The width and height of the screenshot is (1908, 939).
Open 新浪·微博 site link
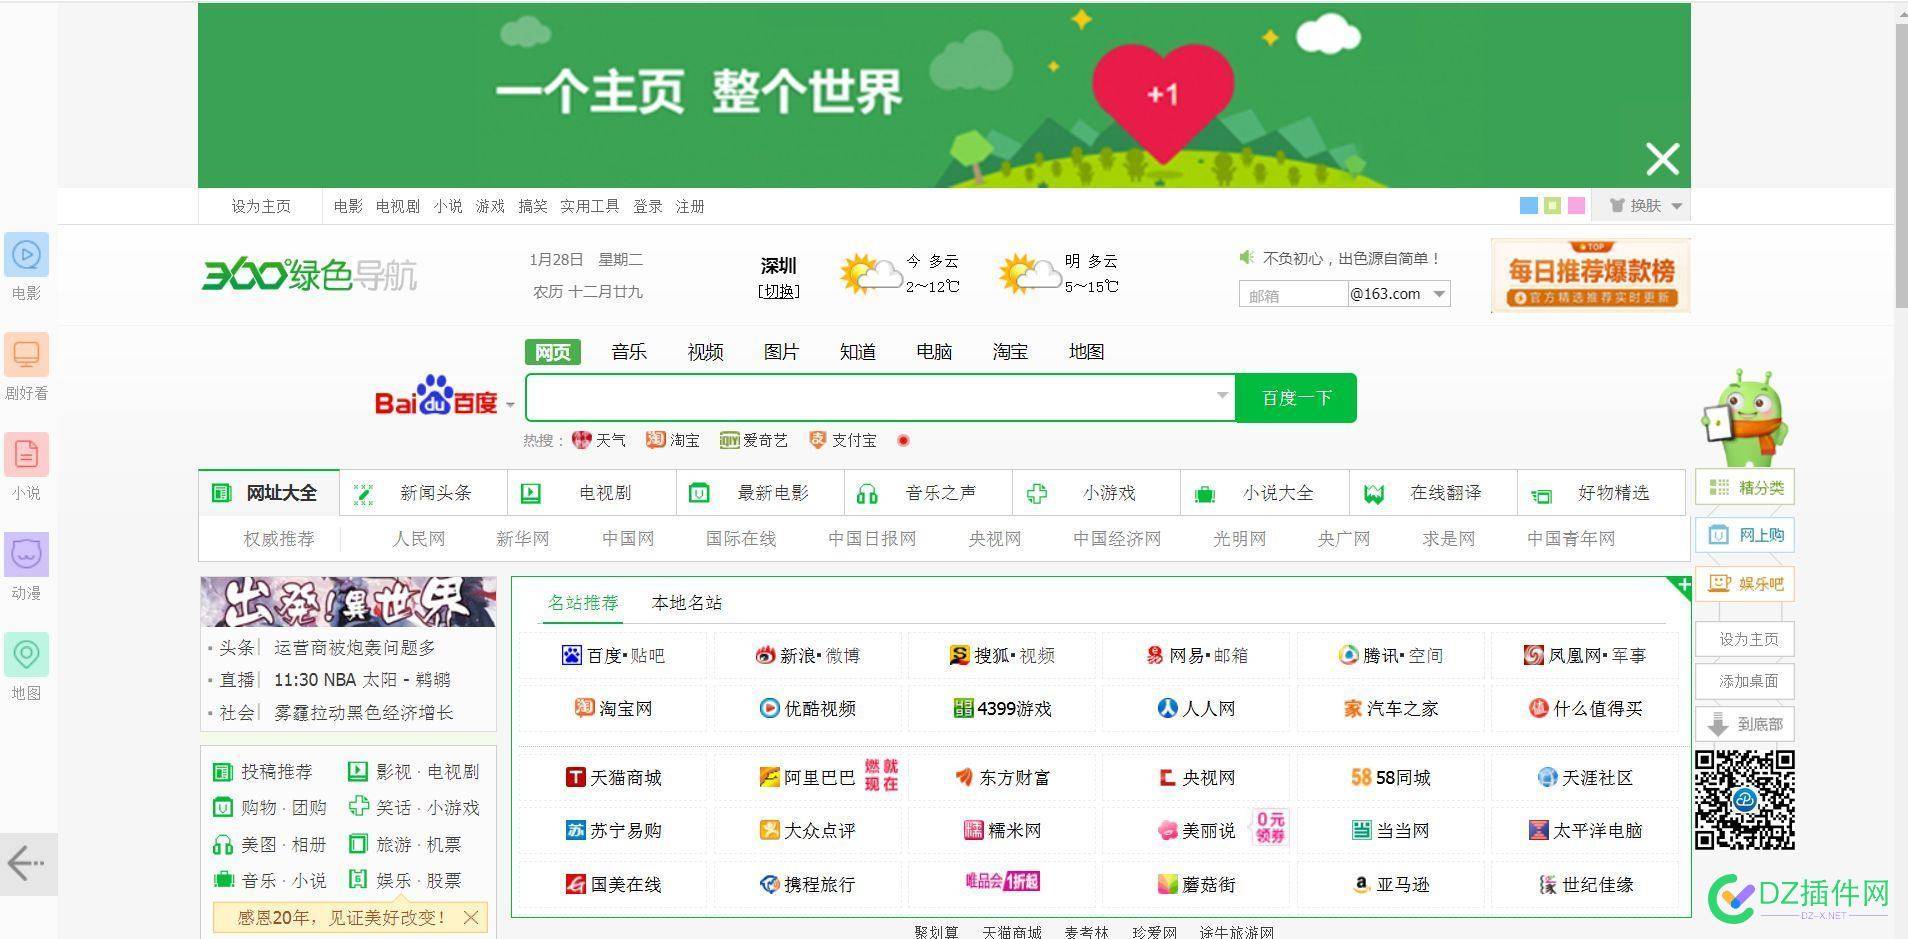807,656
